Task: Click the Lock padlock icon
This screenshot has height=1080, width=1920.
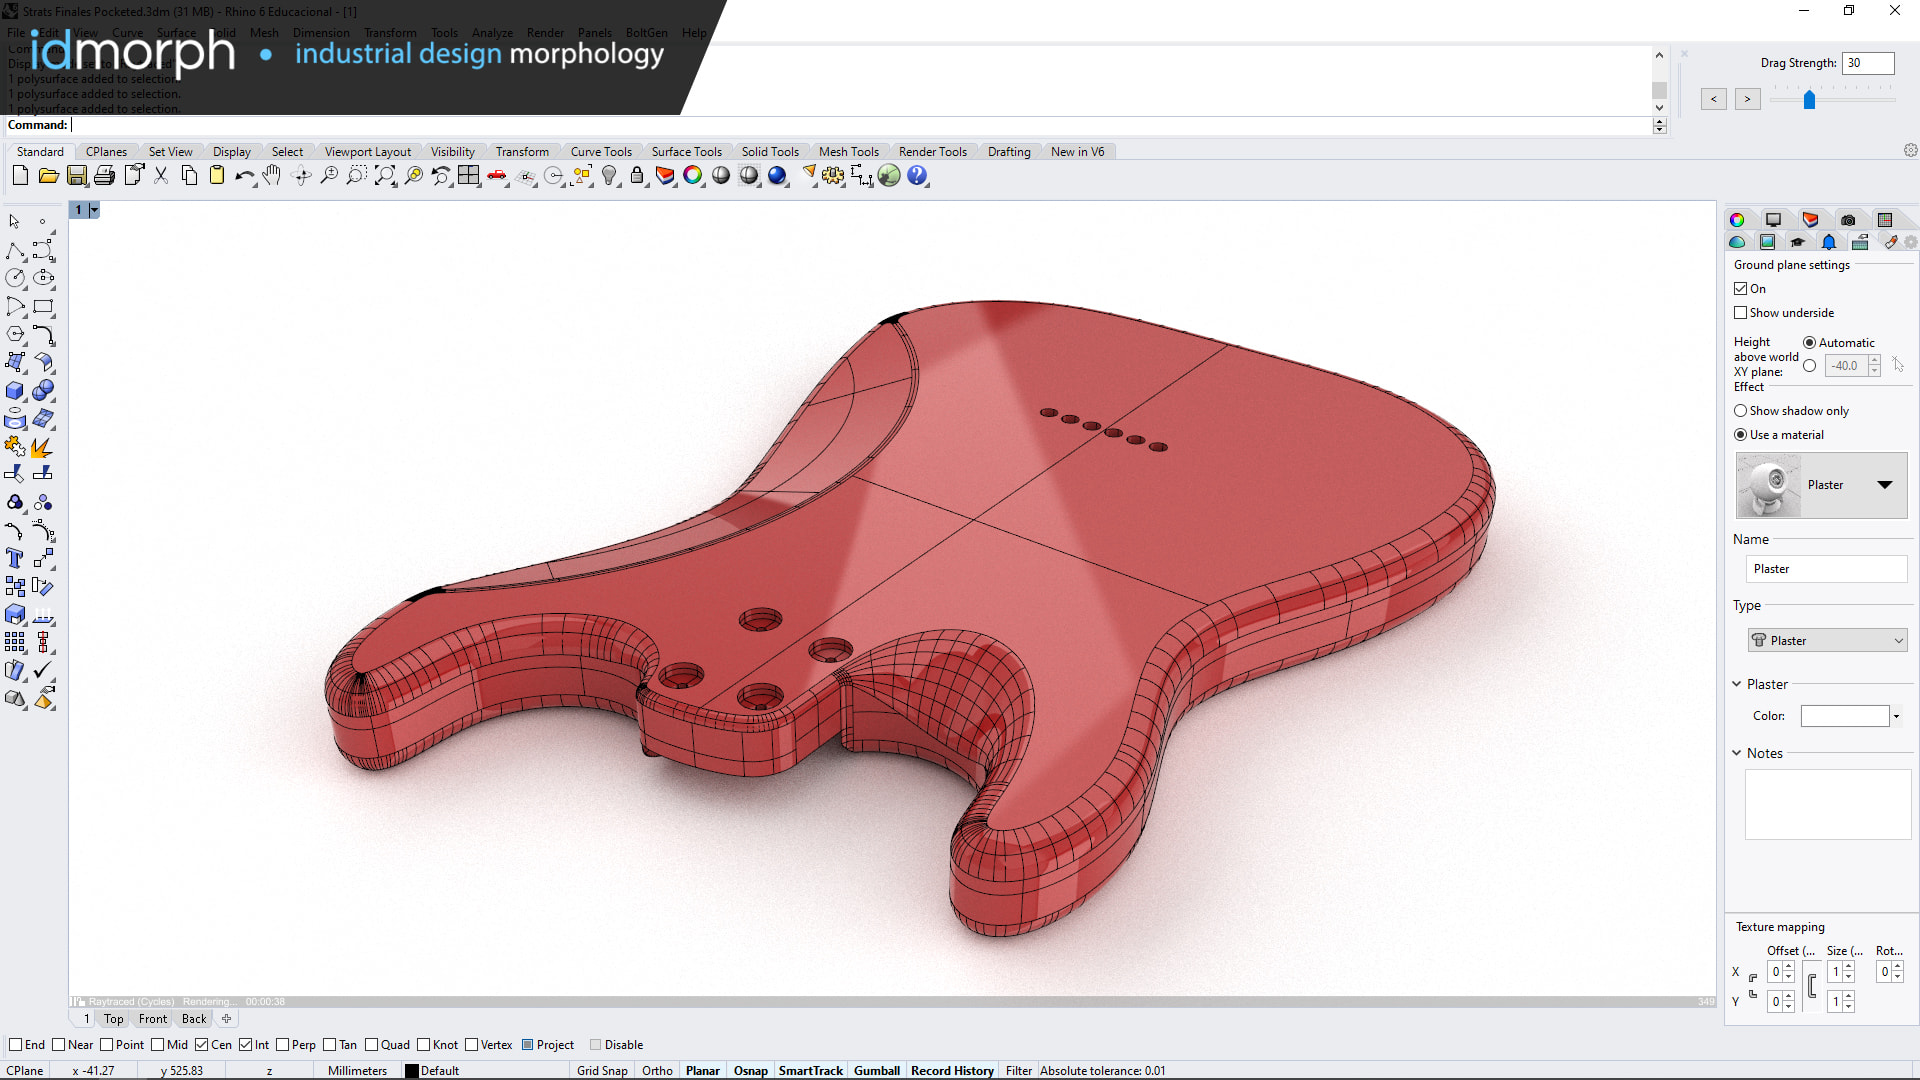Action: point(637,176)
